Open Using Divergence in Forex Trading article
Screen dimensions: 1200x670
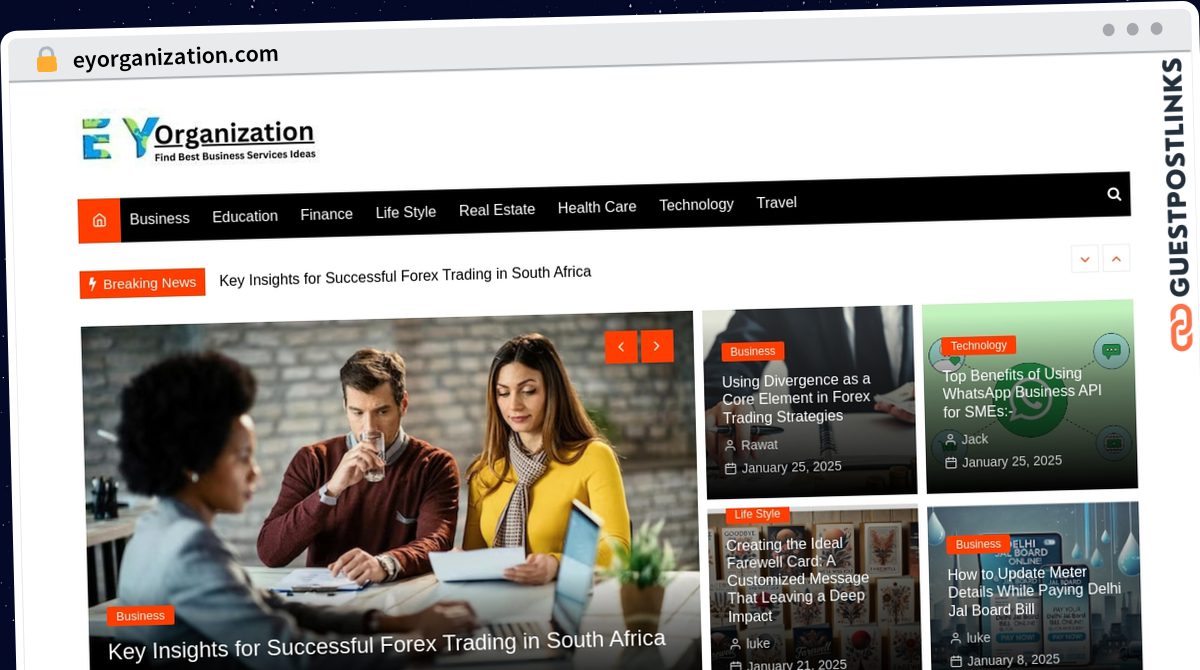(797, 398)
